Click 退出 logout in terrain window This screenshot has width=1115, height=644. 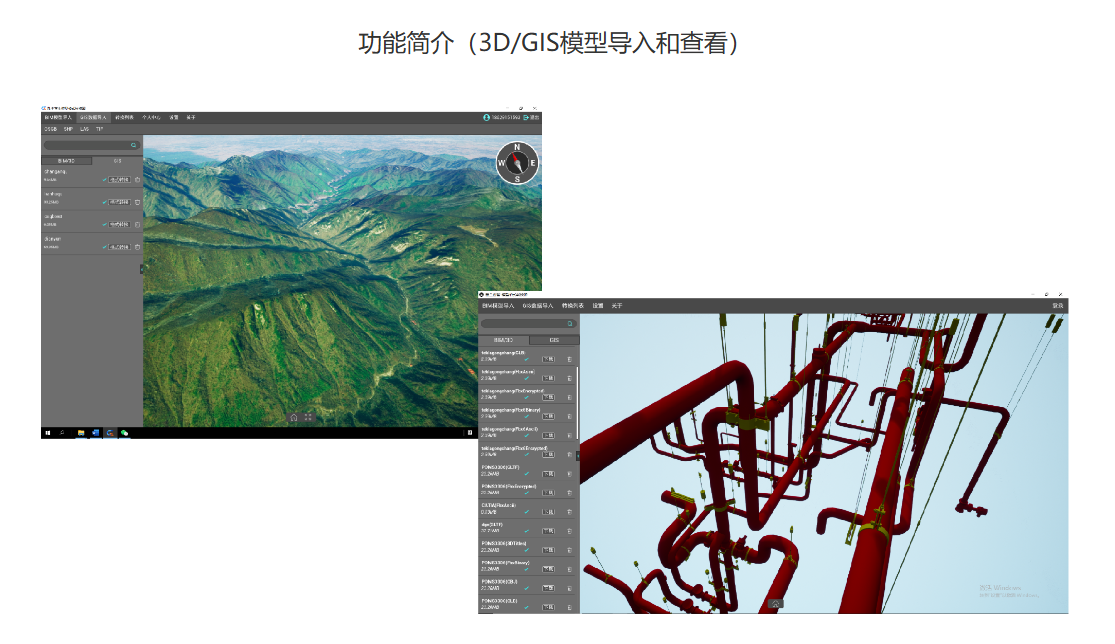click(x=531, y=117)
